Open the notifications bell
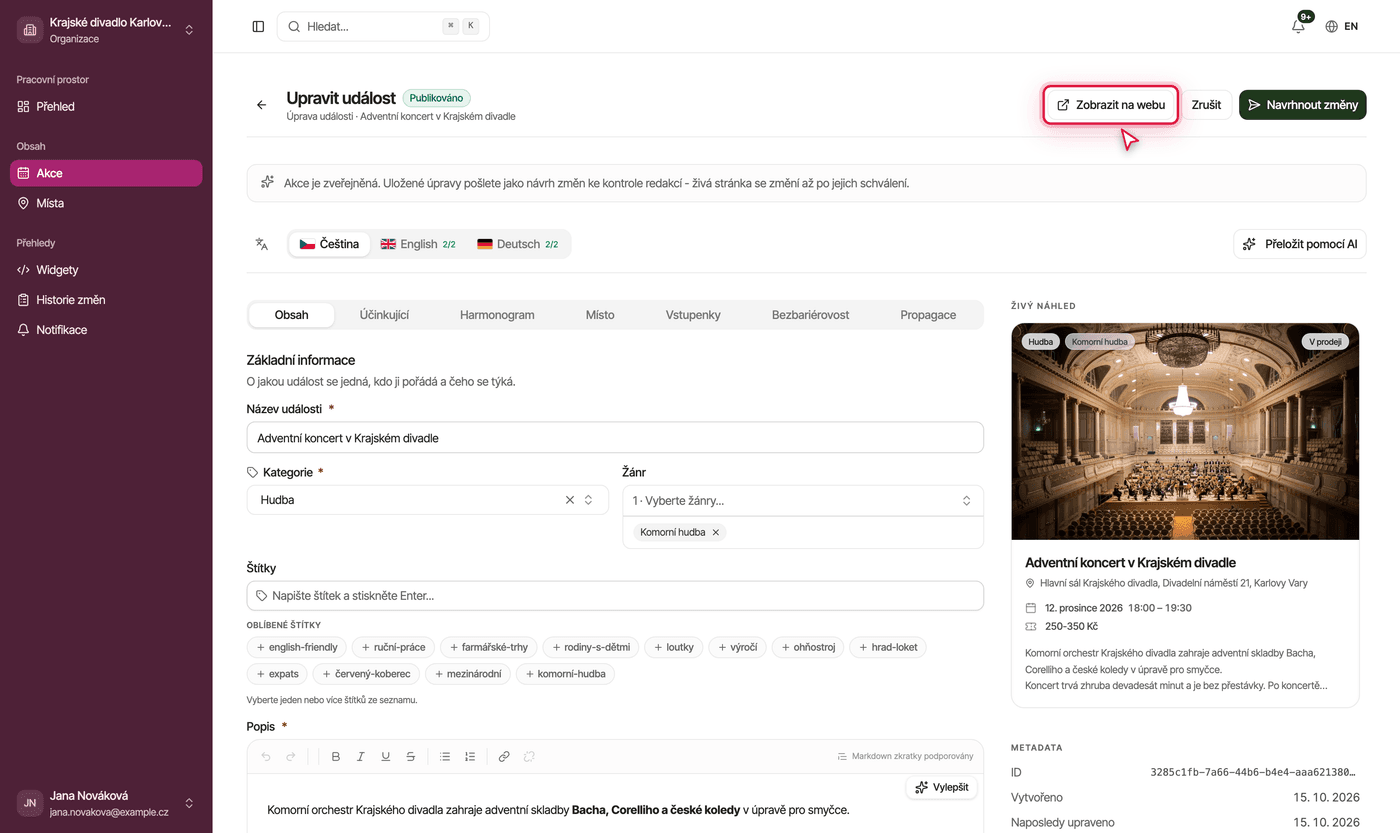 pyautogui.click(x=1298, y=27)
